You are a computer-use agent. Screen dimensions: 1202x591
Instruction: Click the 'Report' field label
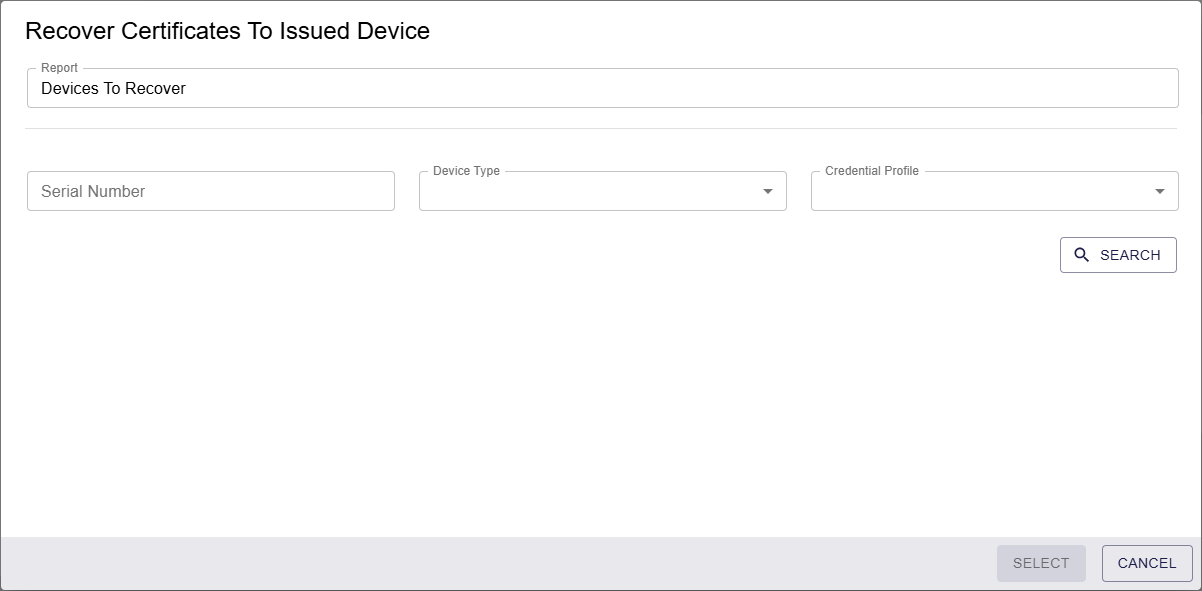(59, 68)
